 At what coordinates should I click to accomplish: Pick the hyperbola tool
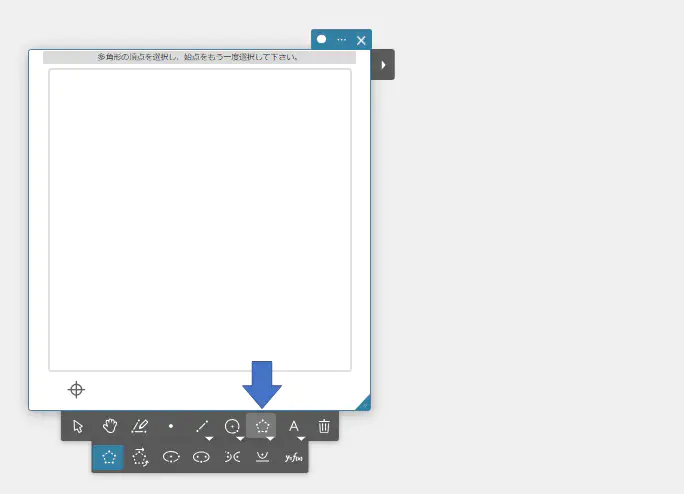click(x=232, y=457)
